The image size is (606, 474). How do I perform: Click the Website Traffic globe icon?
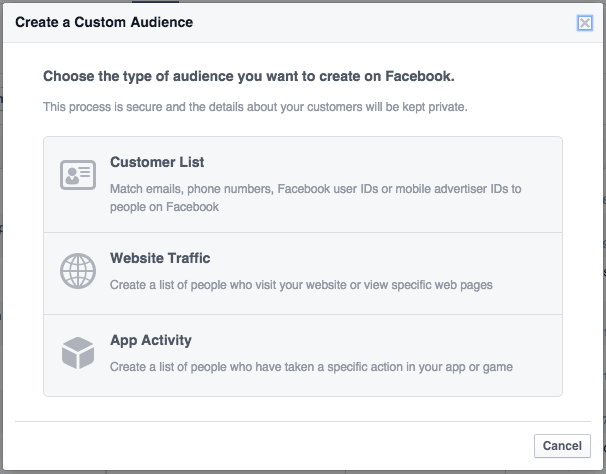point(77,271)
